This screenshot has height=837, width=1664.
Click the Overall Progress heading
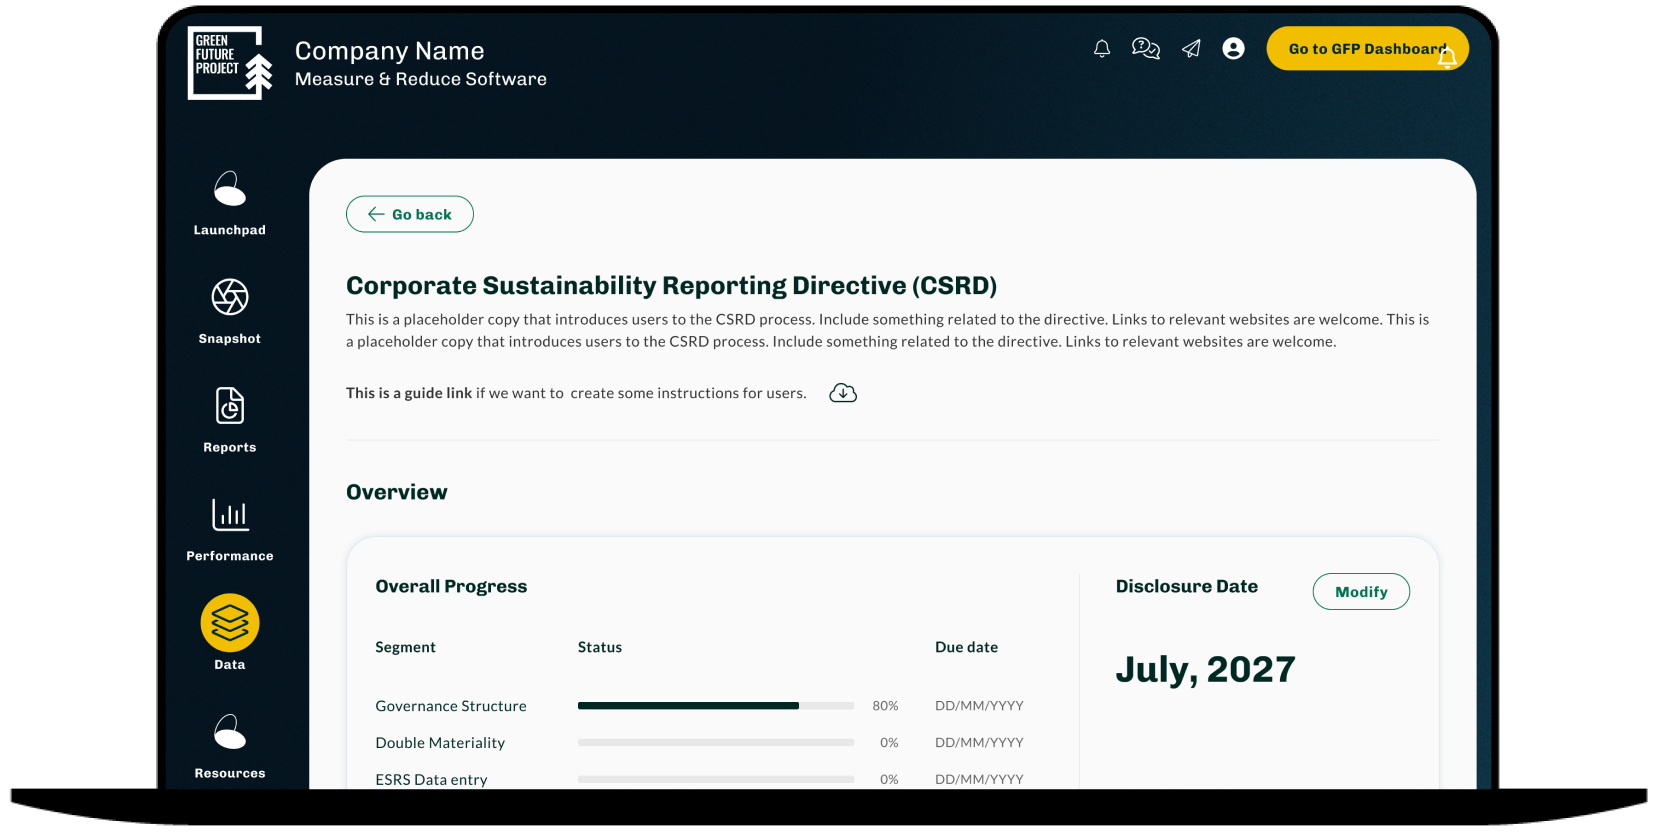coord(451,587)
